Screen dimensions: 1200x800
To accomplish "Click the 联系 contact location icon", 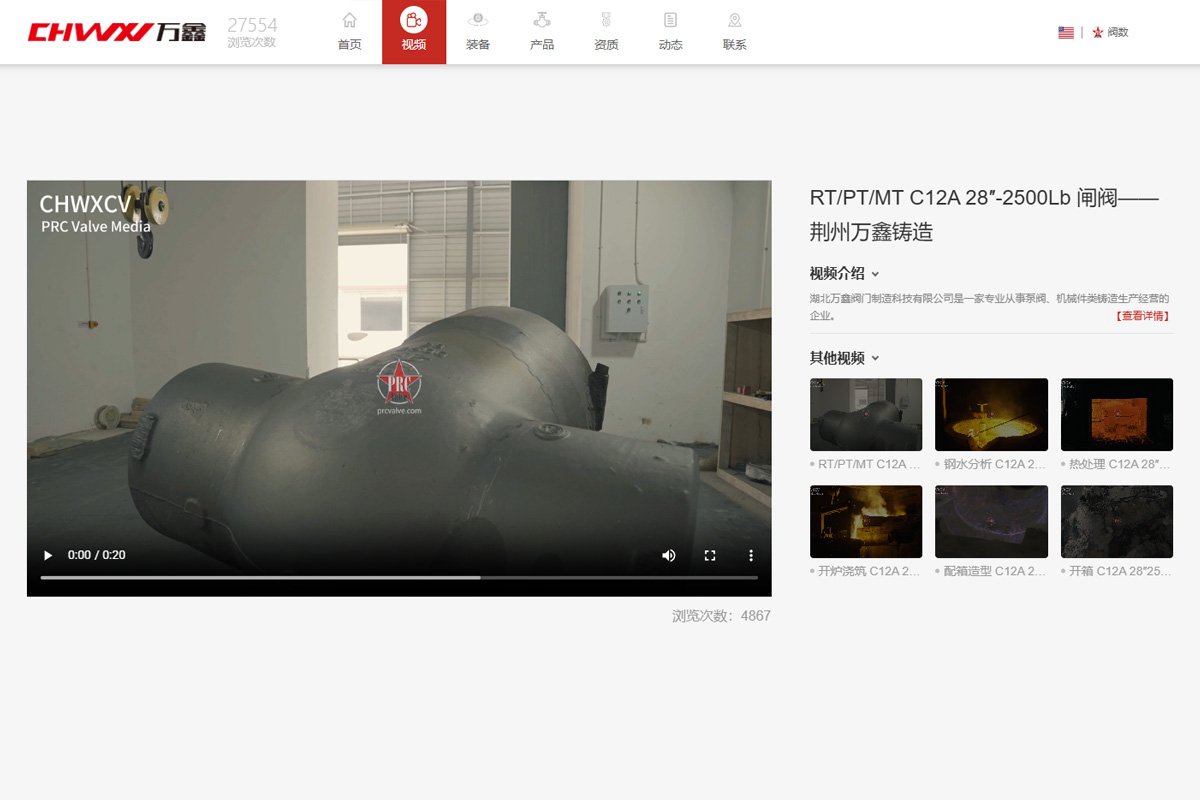I will pos(734,21).
